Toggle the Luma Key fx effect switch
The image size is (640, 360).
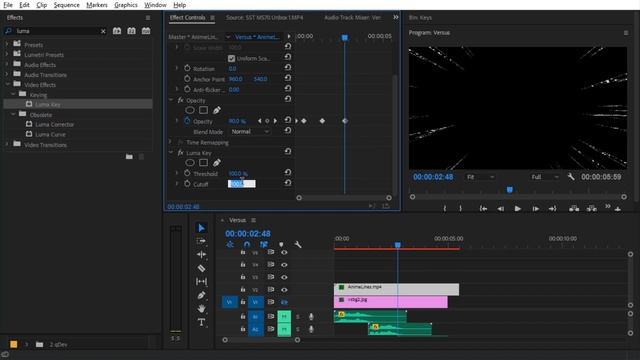(x=180, y=153)
